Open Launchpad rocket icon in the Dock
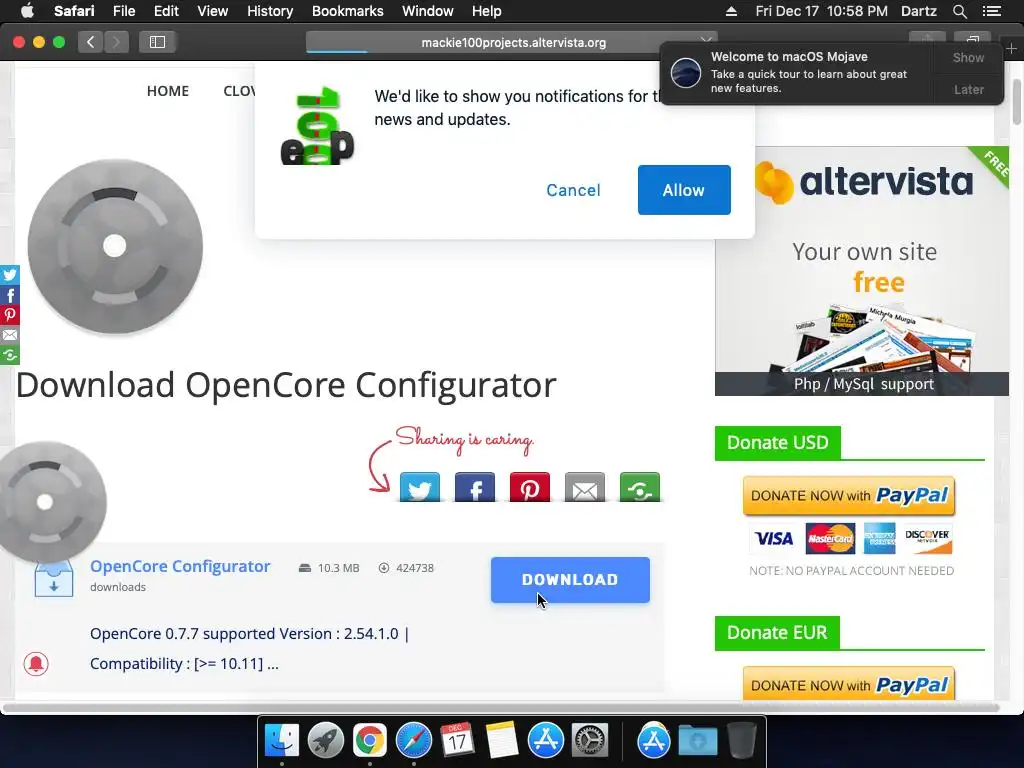Viewport: 1024px width, 768px height. [x=325, y=741]
